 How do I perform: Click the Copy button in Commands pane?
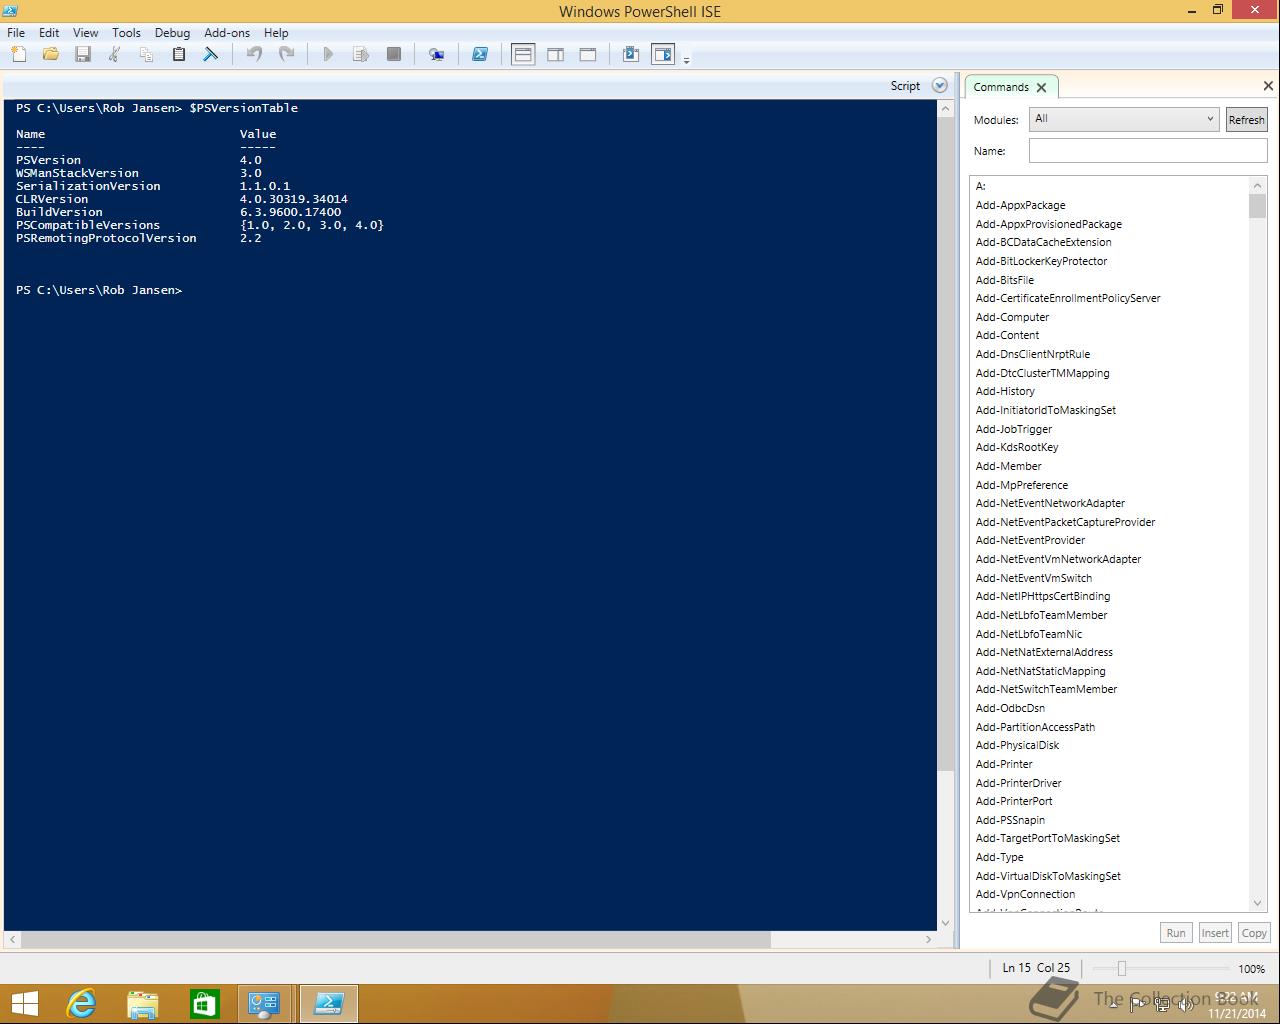1254,933
